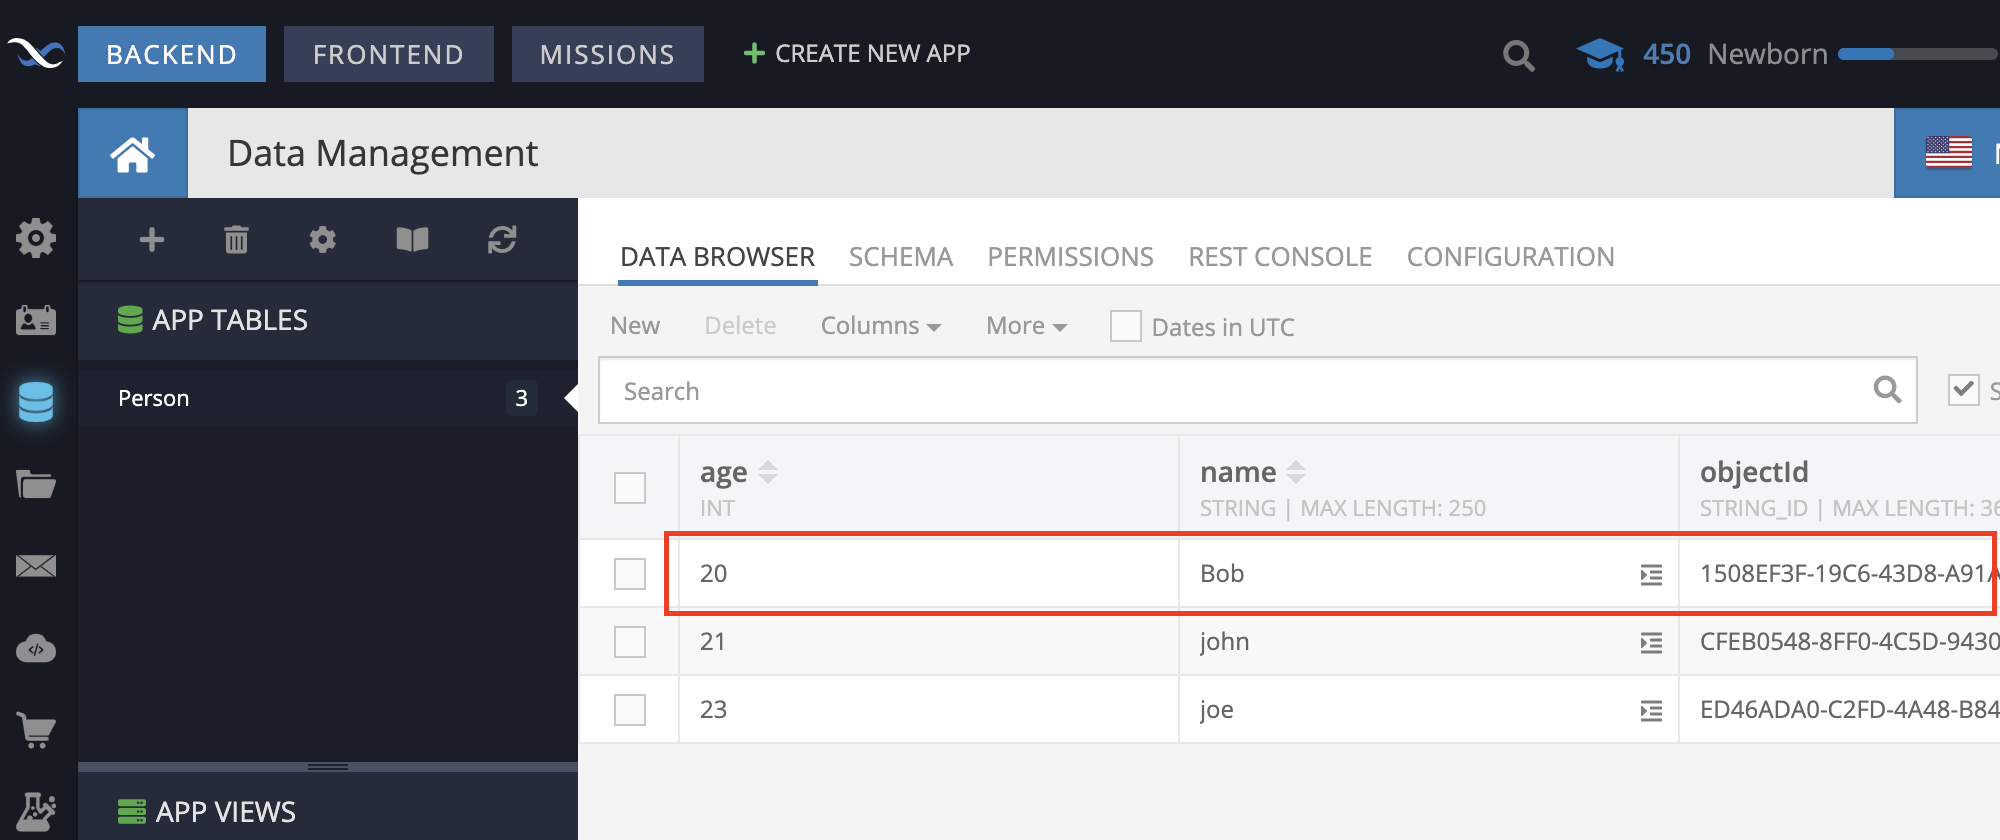This screenshot has height=840, width=2000.
Task: Open the Messaging envelope icon in sidebar
Action: pos(36,566)
